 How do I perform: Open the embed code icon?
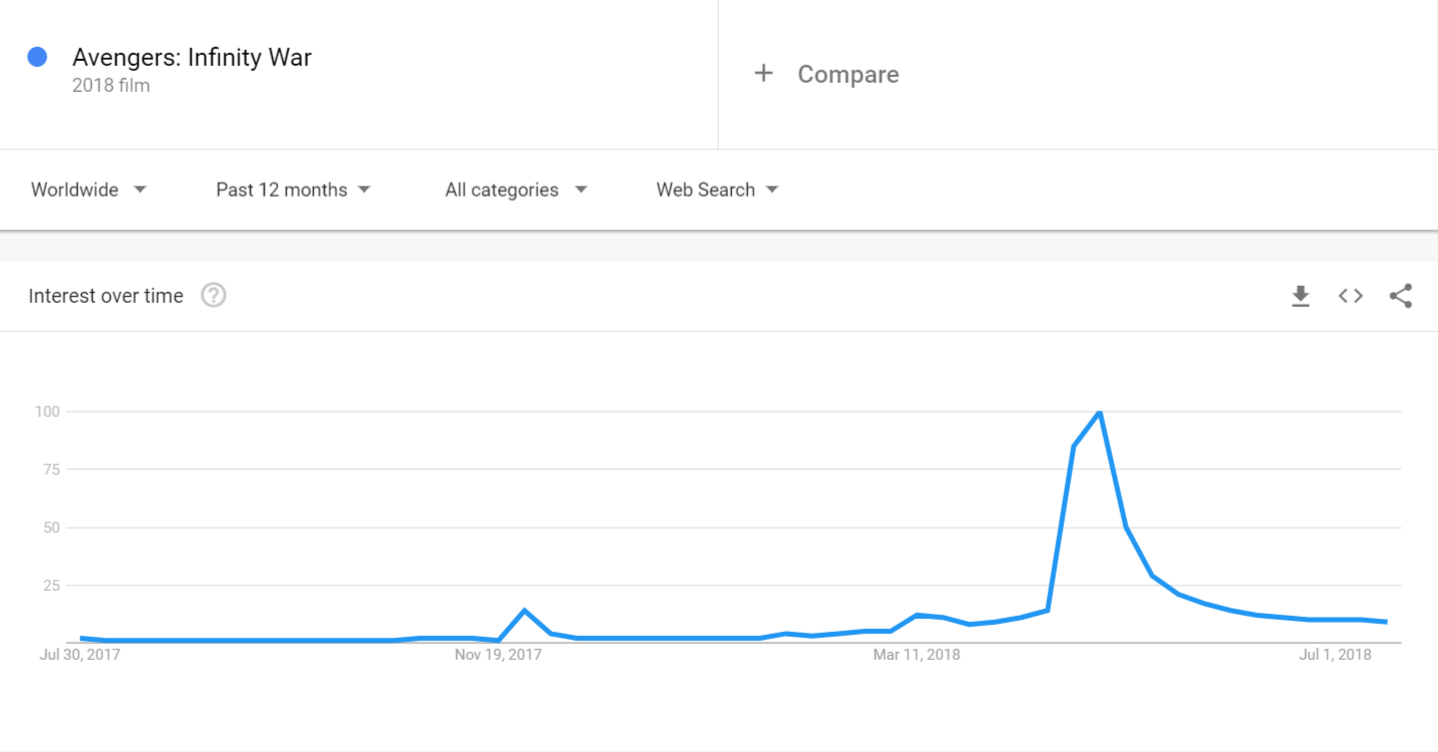pyautogui.click(x=1351, y=296)
